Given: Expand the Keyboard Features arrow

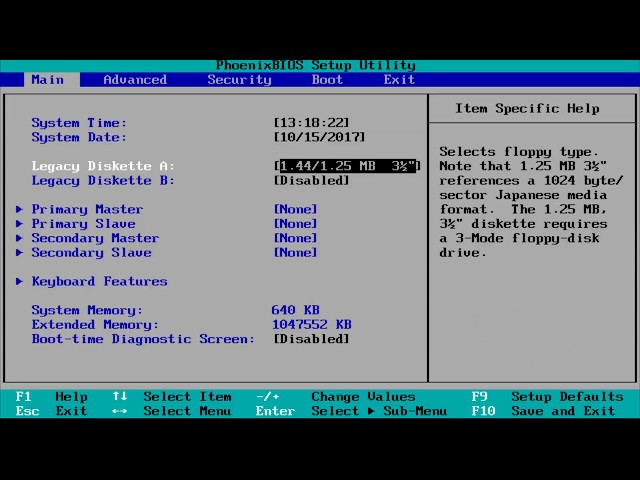Looking at the screenshot, I should [19, 281].
